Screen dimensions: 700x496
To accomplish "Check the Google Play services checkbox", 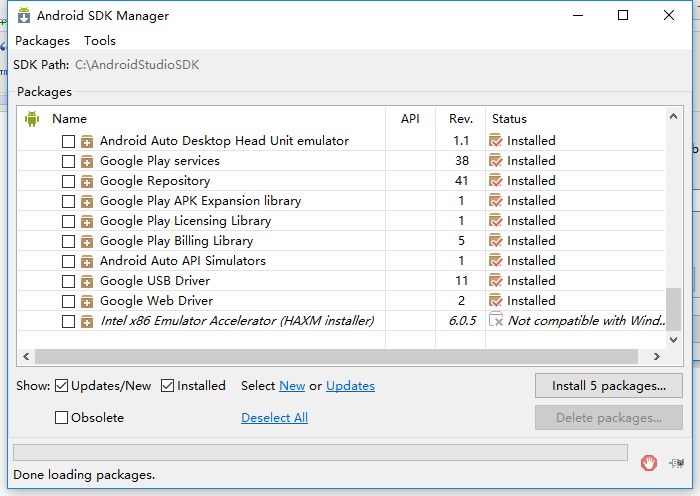I will tap(68, 161).
